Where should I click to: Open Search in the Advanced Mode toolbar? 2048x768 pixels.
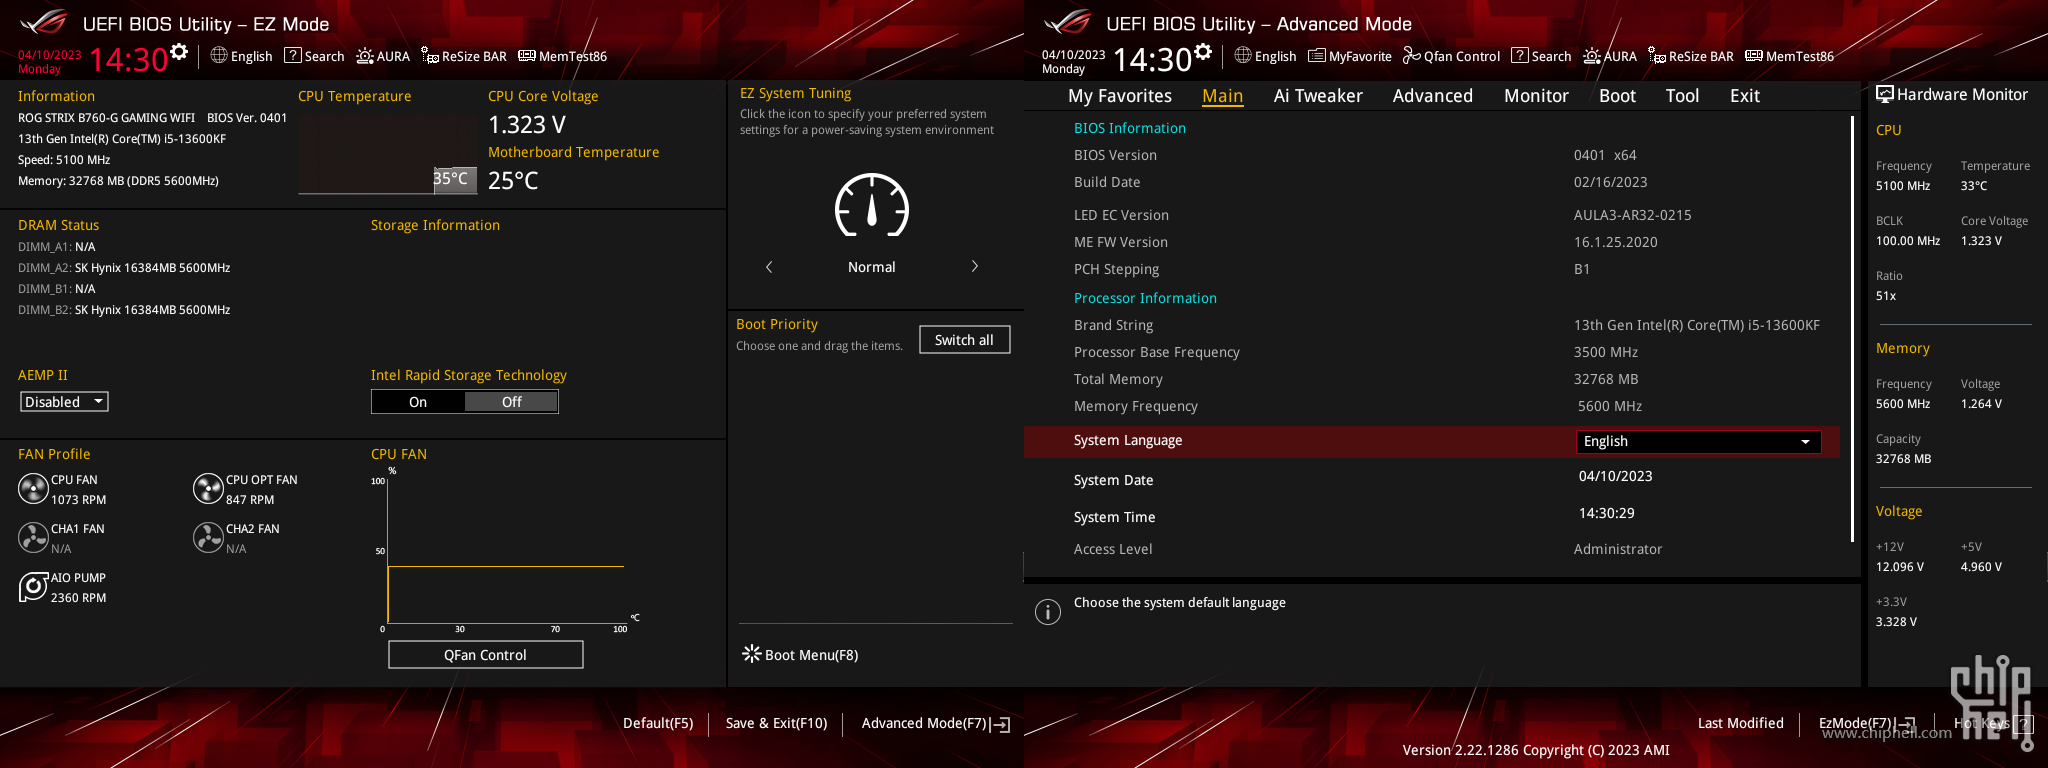point(1541,56)
